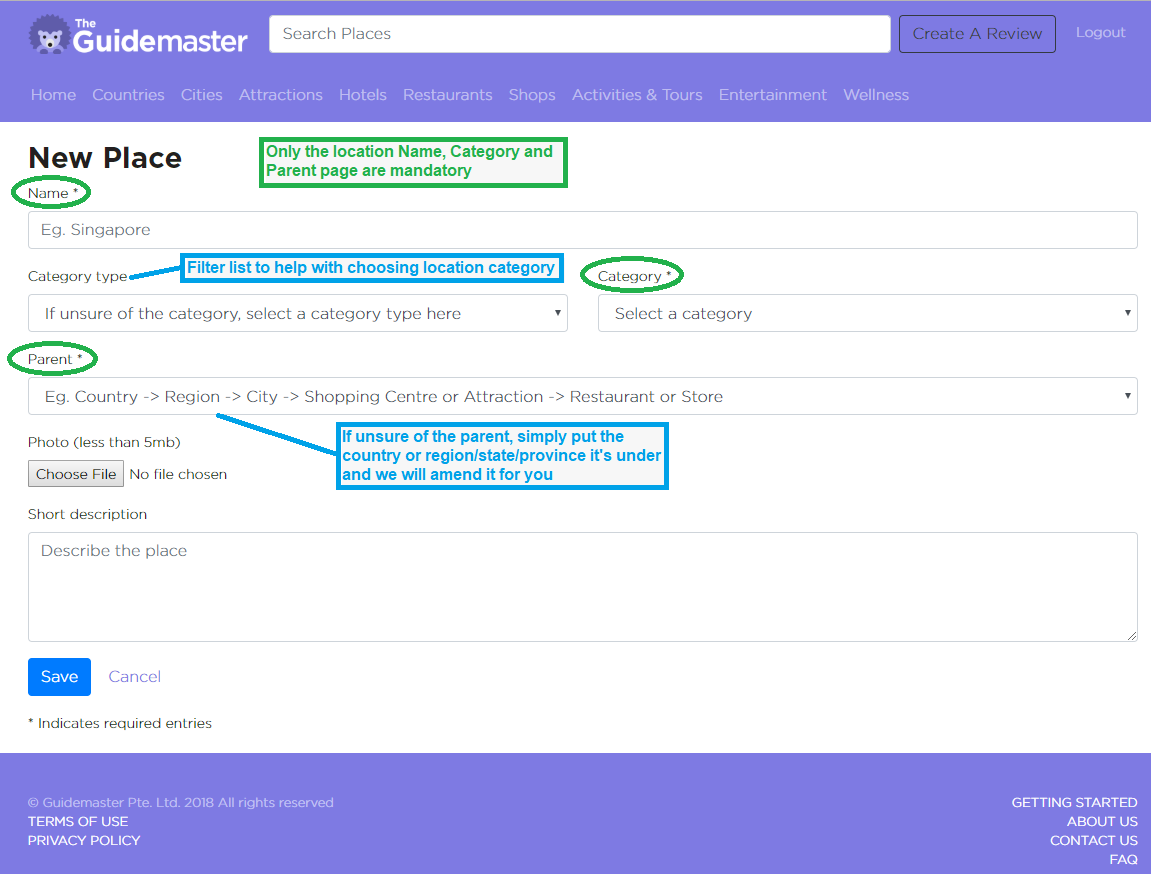
Task: Open the Privacy Policy link
Action: click(x=84, y=840)
